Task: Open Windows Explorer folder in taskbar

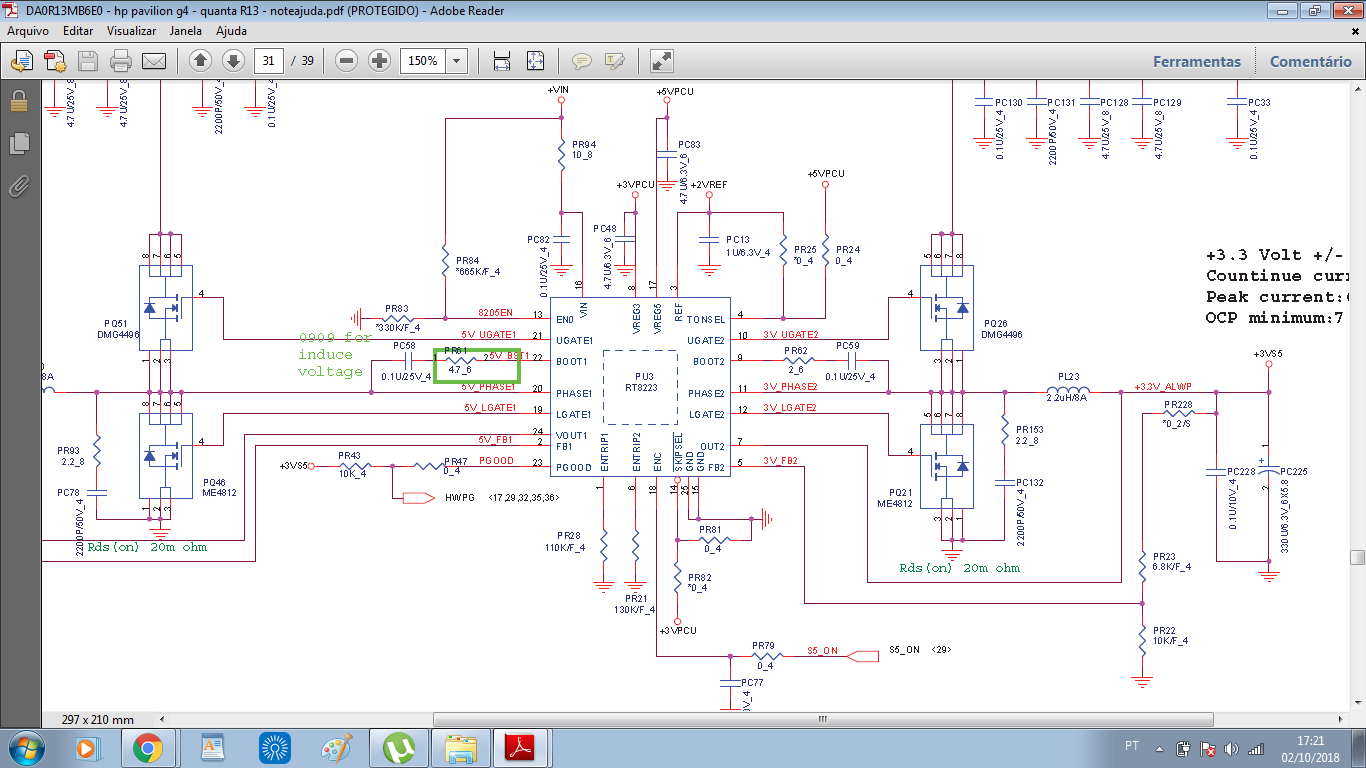Action: 462,748
